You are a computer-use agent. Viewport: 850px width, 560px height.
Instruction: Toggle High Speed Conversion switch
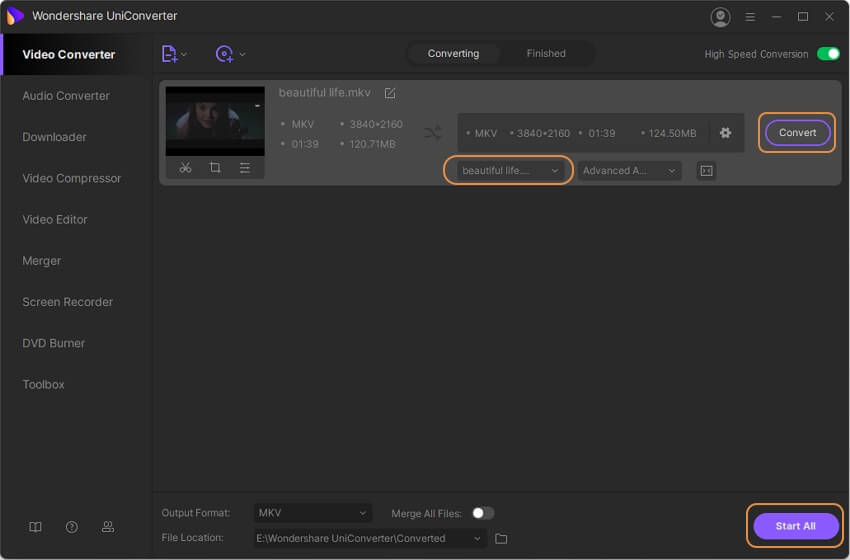click(x=828, y=54)
